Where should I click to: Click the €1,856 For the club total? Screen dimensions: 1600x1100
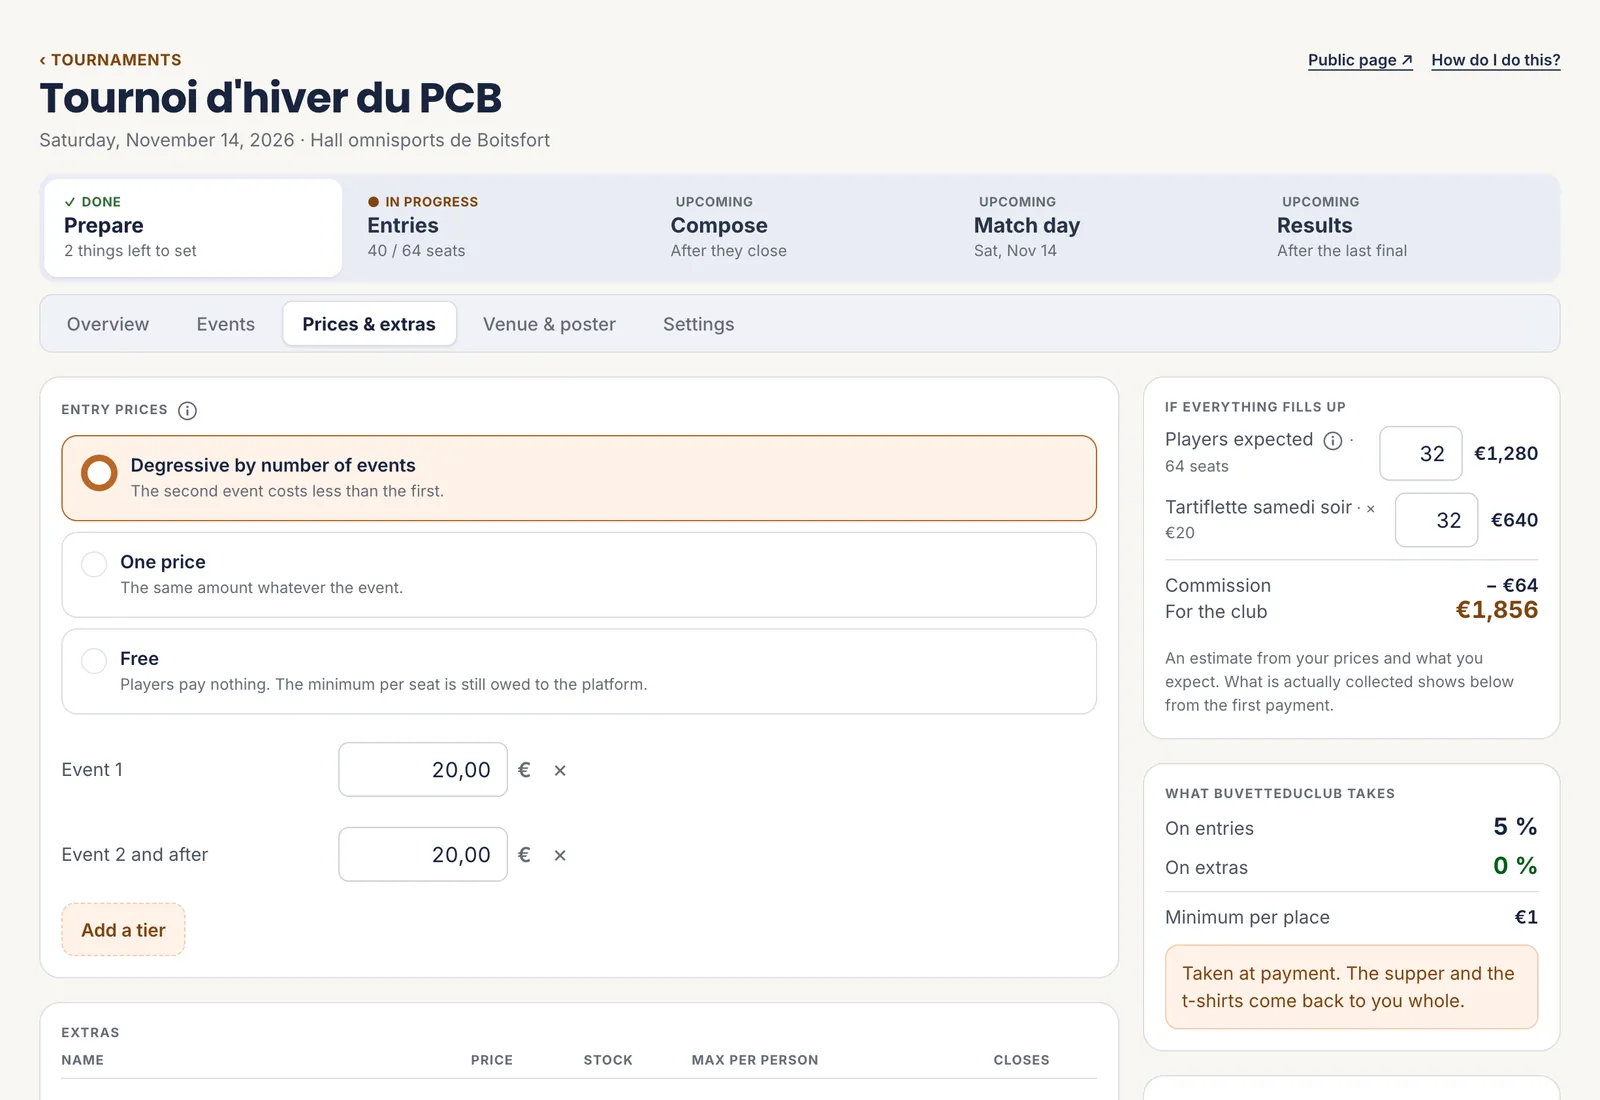pyautogui.click(x=1497, y=610)
